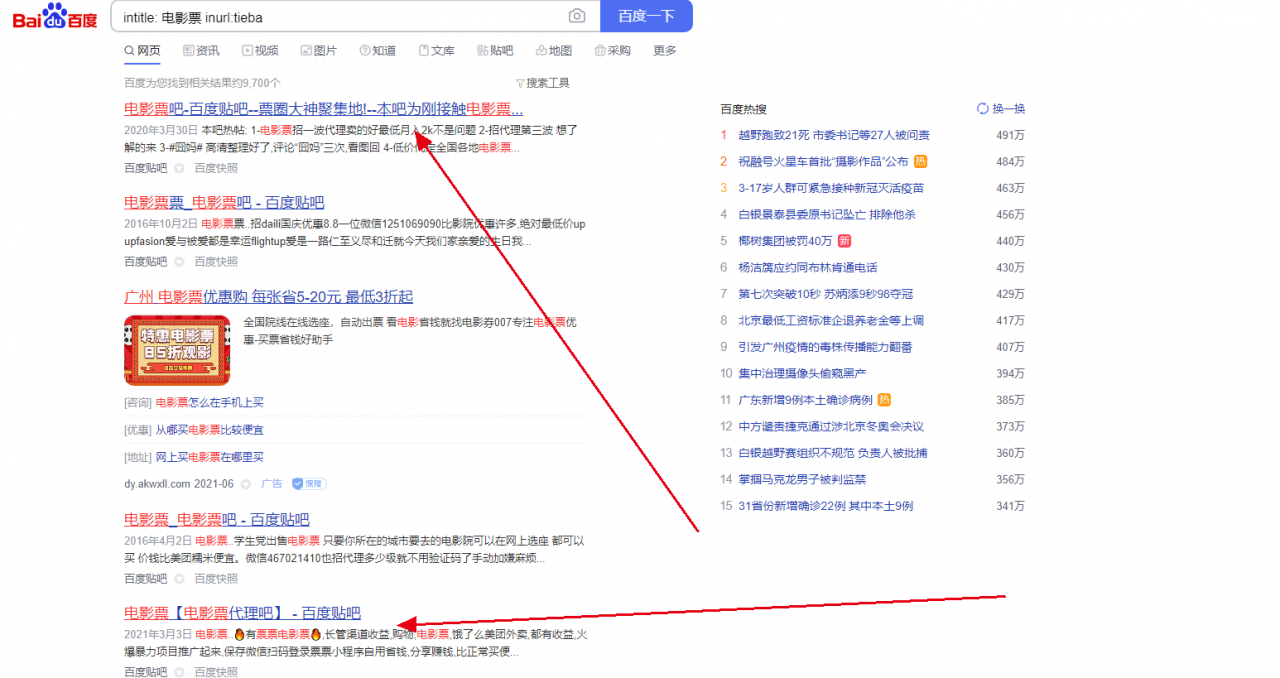Expand the 更多 tab menu

pos(665,51)
